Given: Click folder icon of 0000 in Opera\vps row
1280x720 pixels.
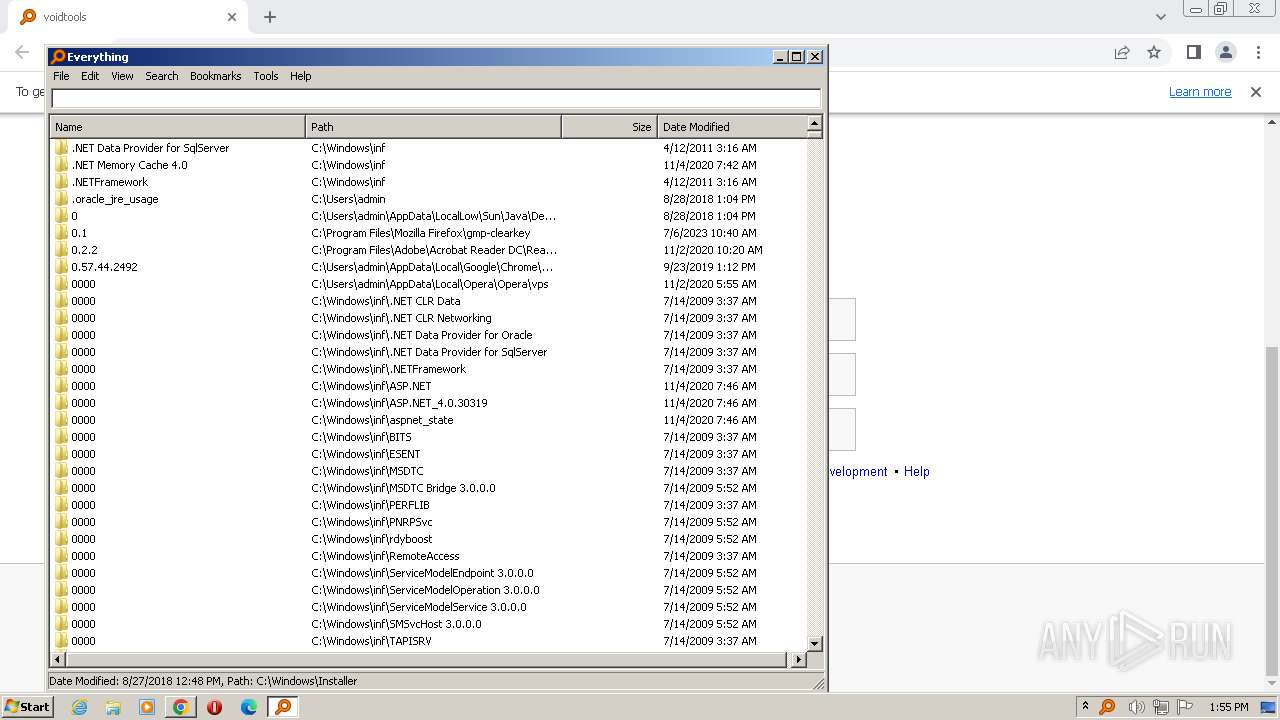Looking at the screenshot, I should tap(61, 284).
